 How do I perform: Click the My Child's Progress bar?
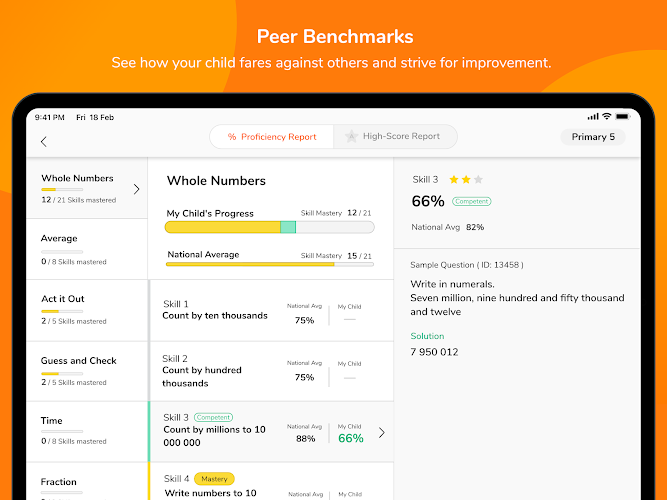pos(270,227)
